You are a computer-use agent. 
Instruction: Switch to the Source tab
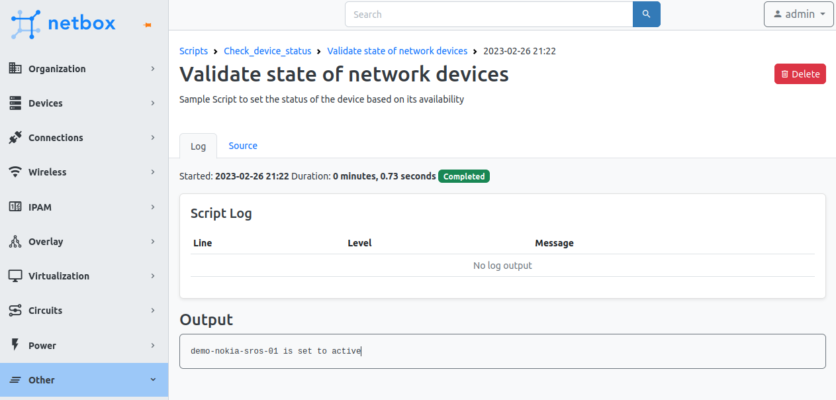(243, 146)
